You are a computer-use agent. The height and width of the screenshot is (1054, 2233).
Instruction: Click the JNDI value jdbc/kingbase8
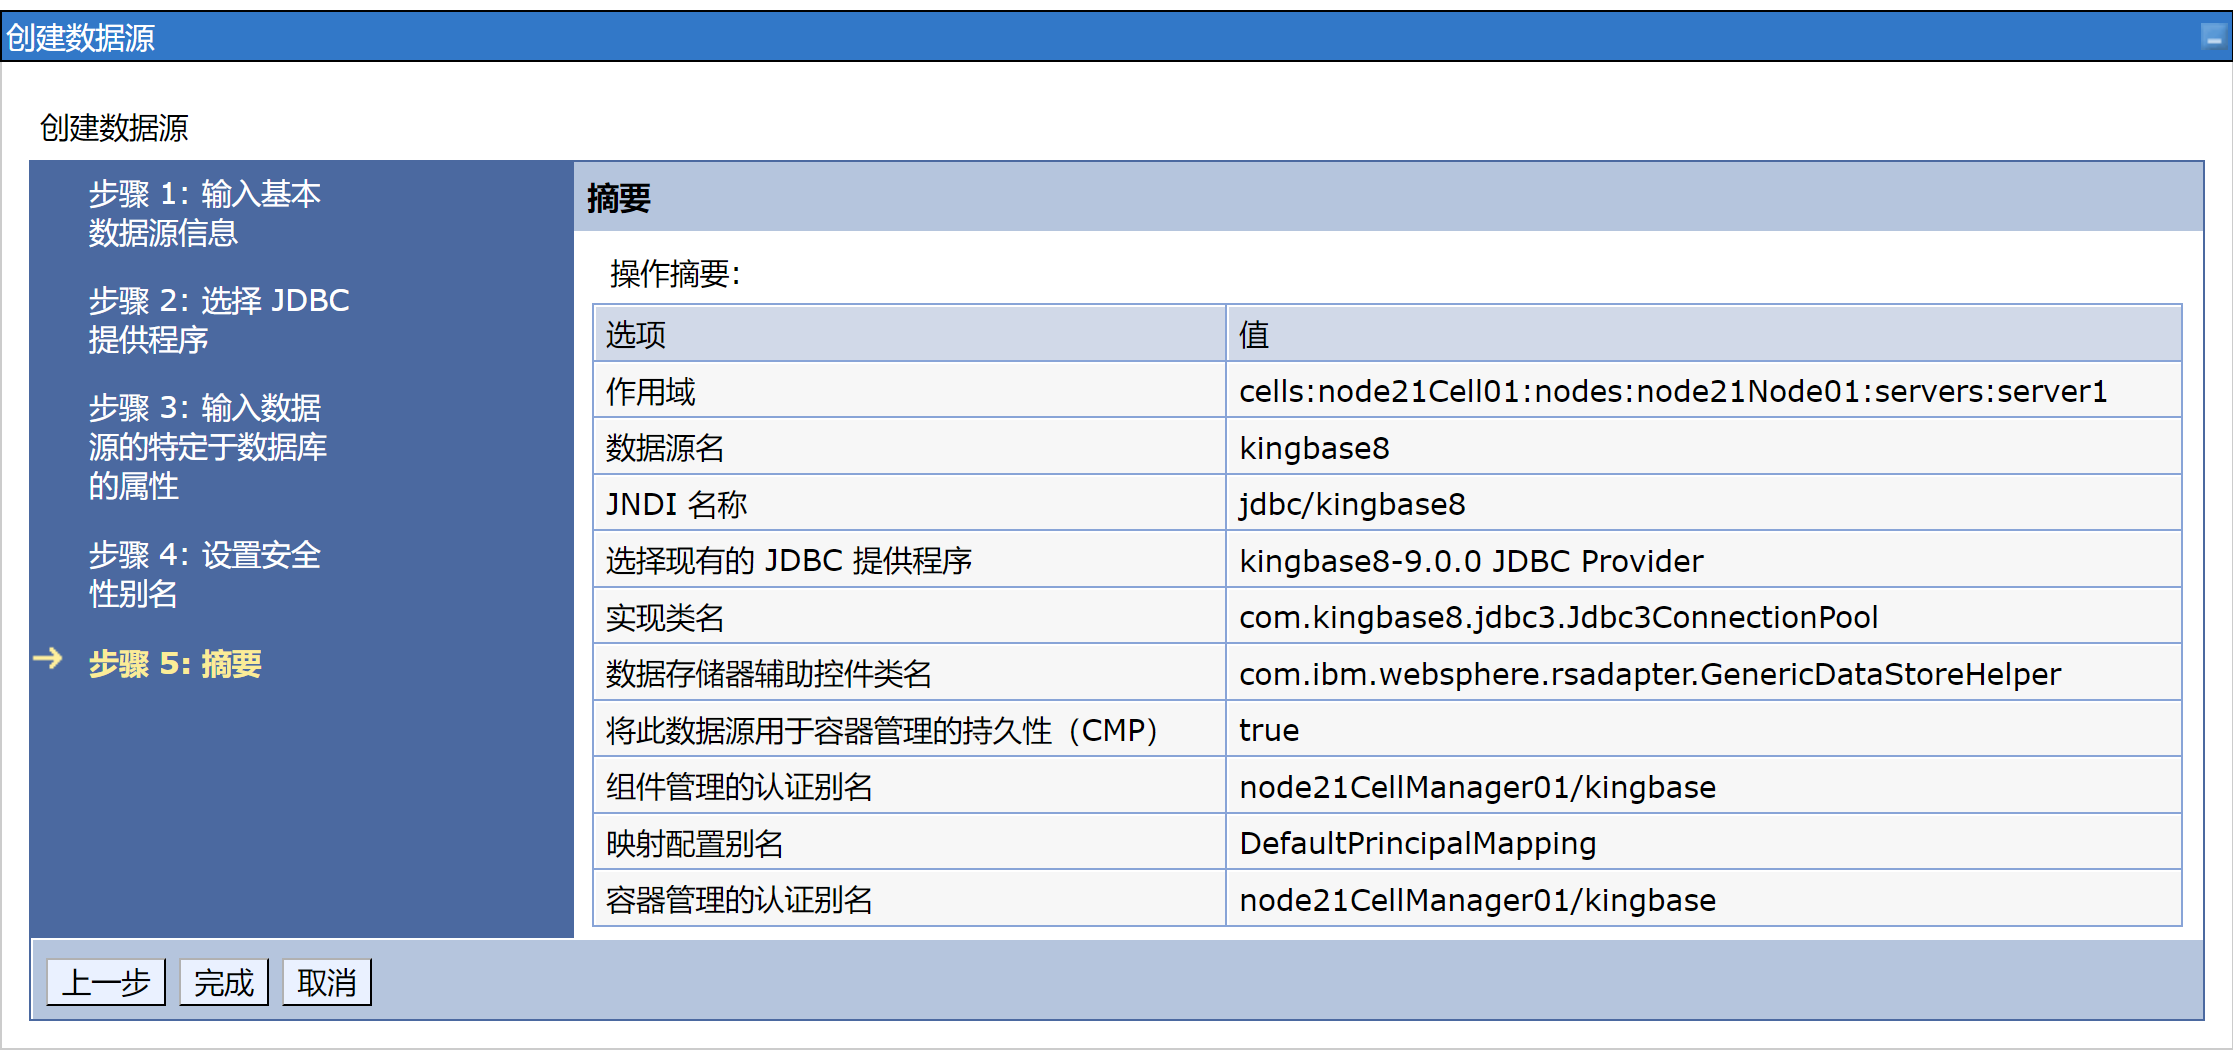(1352, 504)
